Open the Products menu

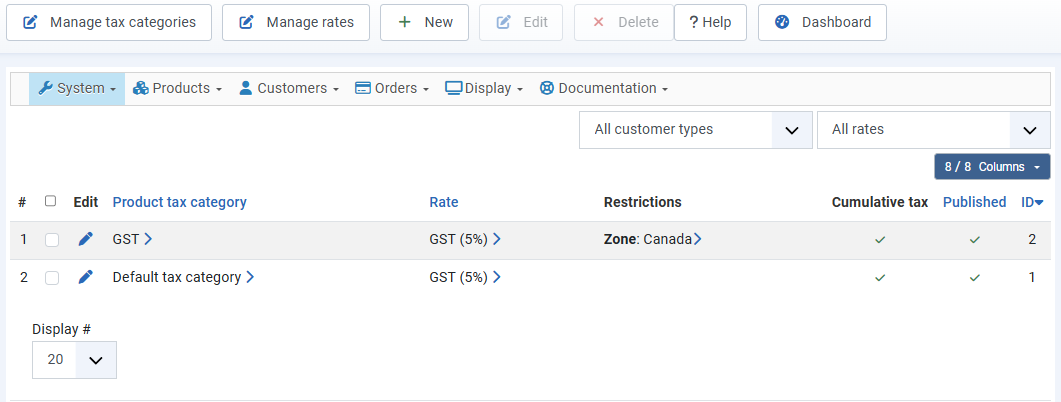click(177, 88)
